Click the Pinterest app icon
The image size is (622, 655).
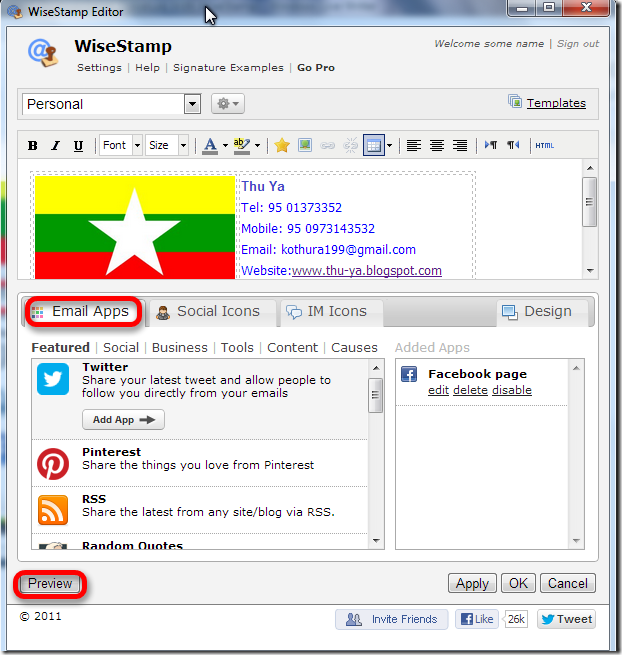coord(53,464)
